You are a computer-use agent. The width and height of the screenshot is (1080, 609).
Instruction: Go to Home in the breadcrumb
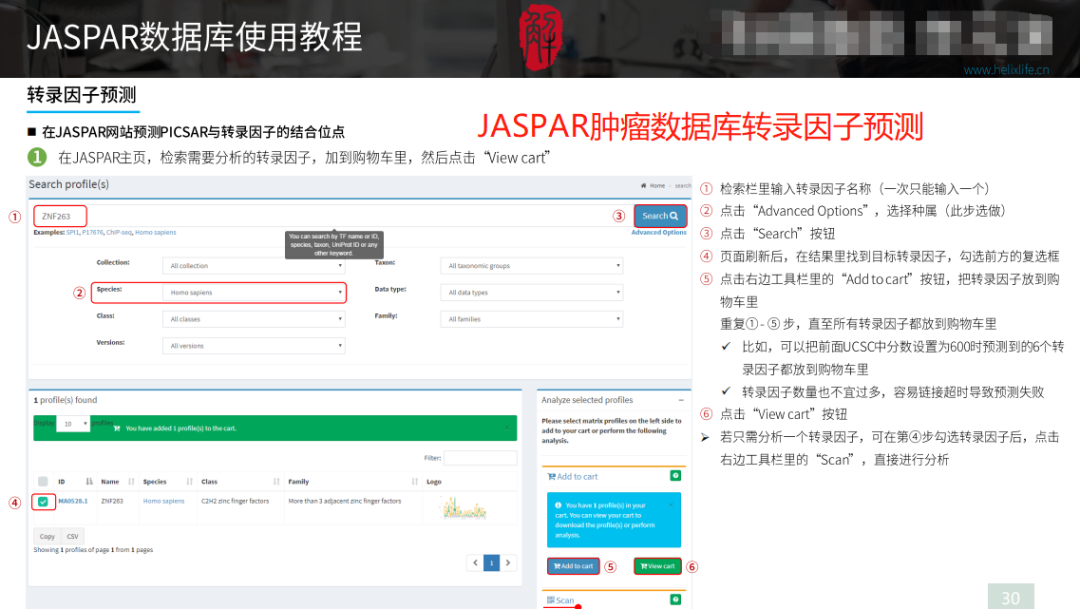point(657,186)
